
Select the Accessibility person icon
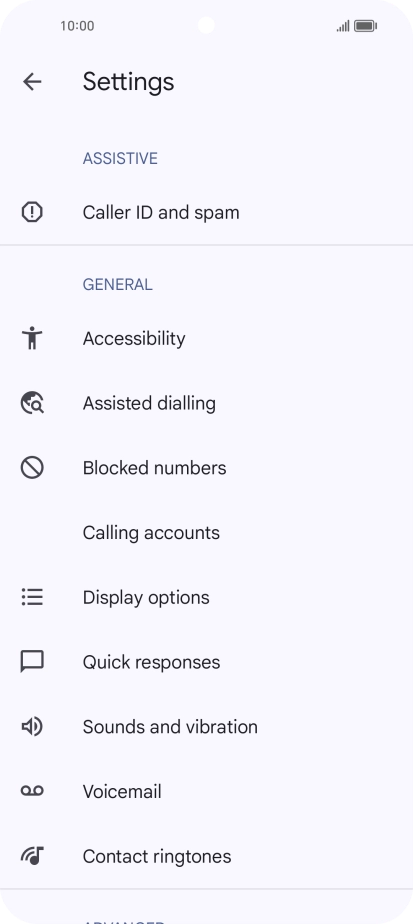(32, 338)
